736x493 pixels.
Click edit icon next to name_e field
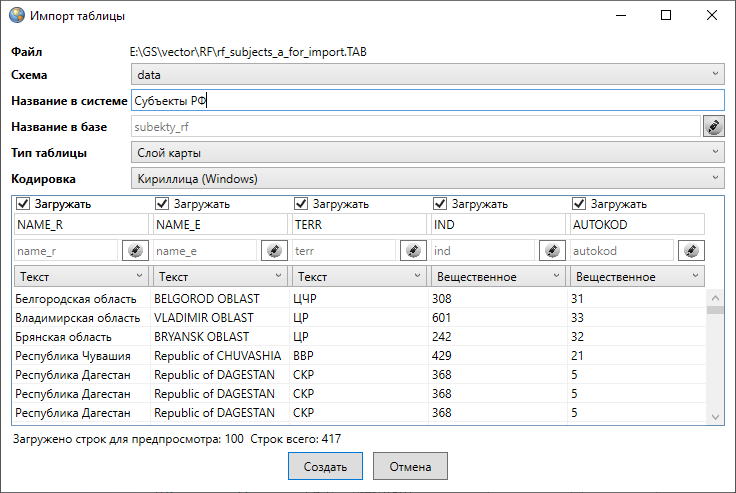pos(273,250)
